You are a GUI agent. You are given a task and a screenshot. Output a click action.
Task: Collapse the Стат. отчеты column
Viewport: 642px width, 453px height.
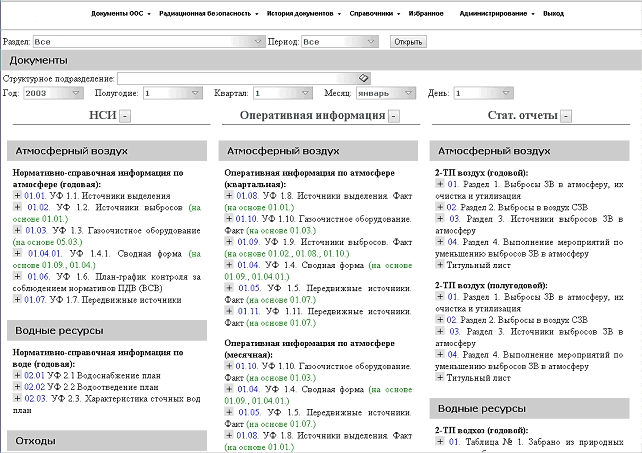coord(566,116)
